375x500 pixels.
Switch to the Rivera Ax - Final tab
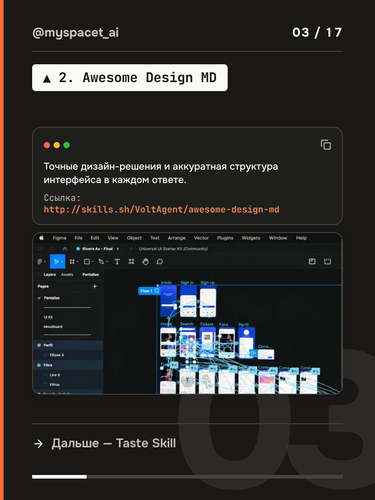point(97,249)
